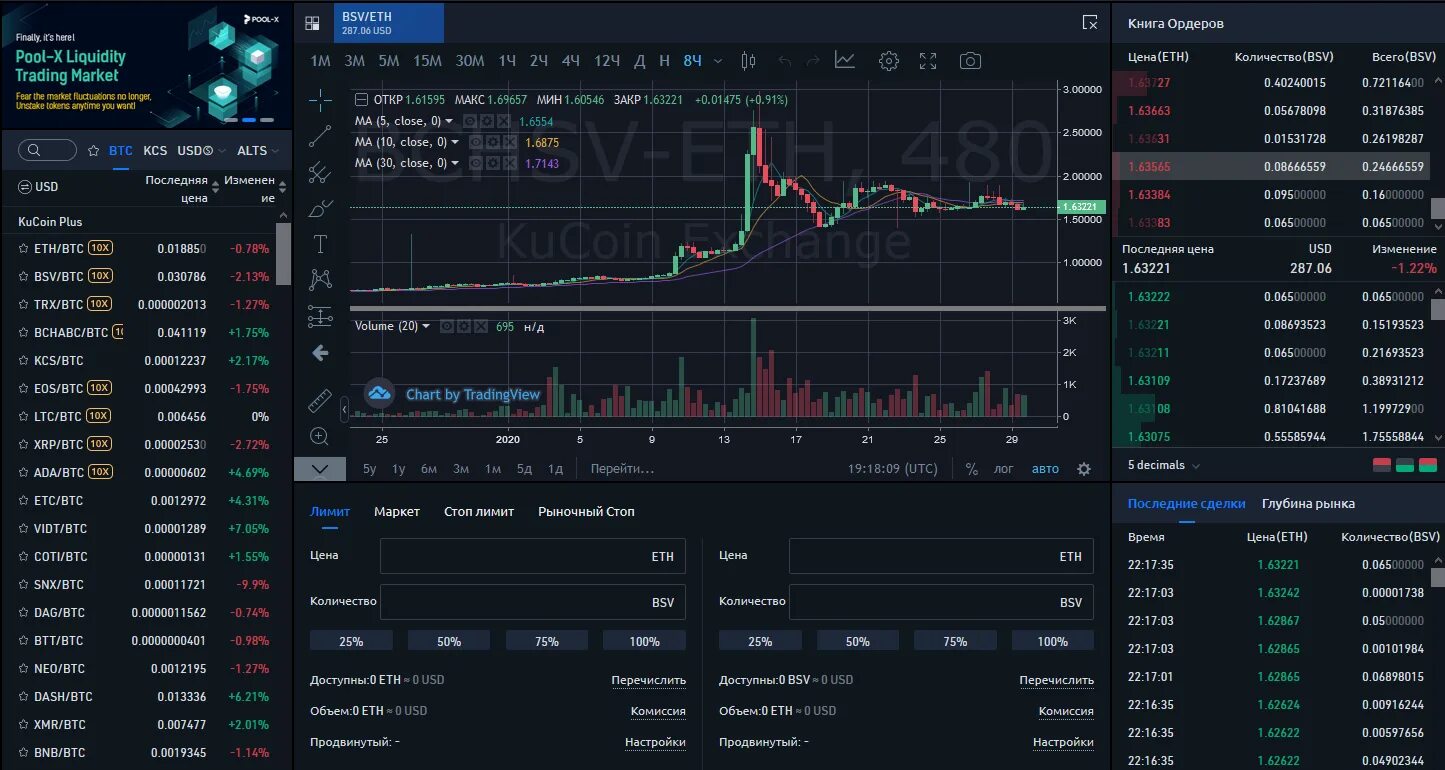The image size is (1445, 770).
Task: Open the candlestick chart style picker
Action: [x=748, y=61]
